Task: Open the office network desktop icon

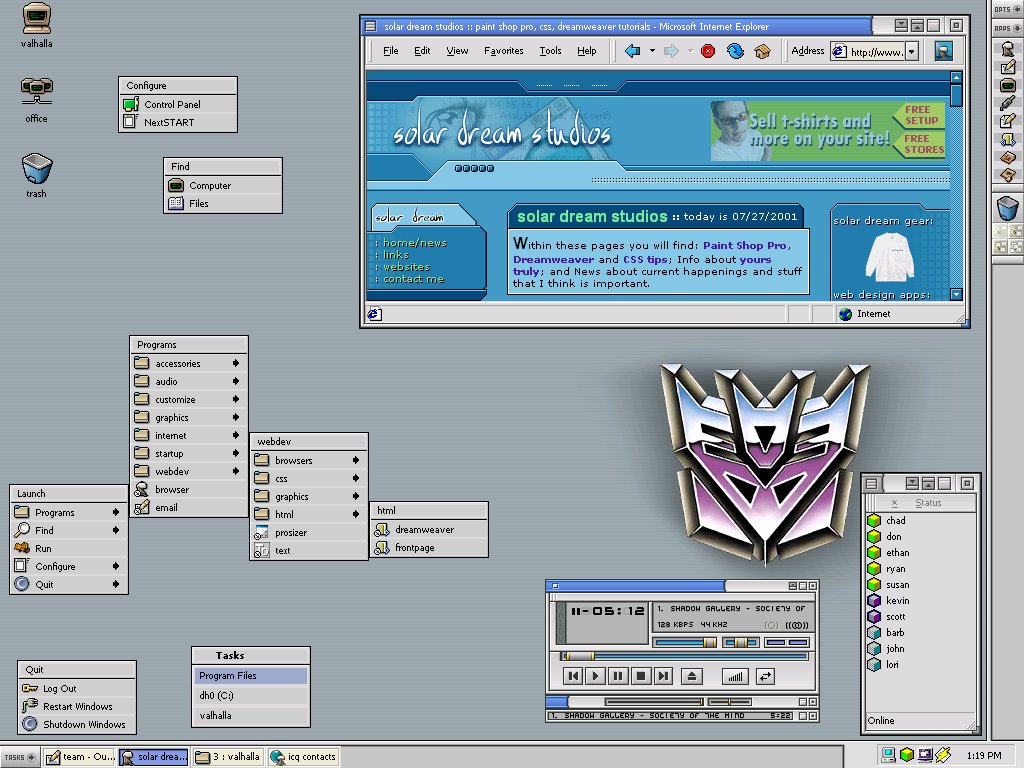Action: 37,99
